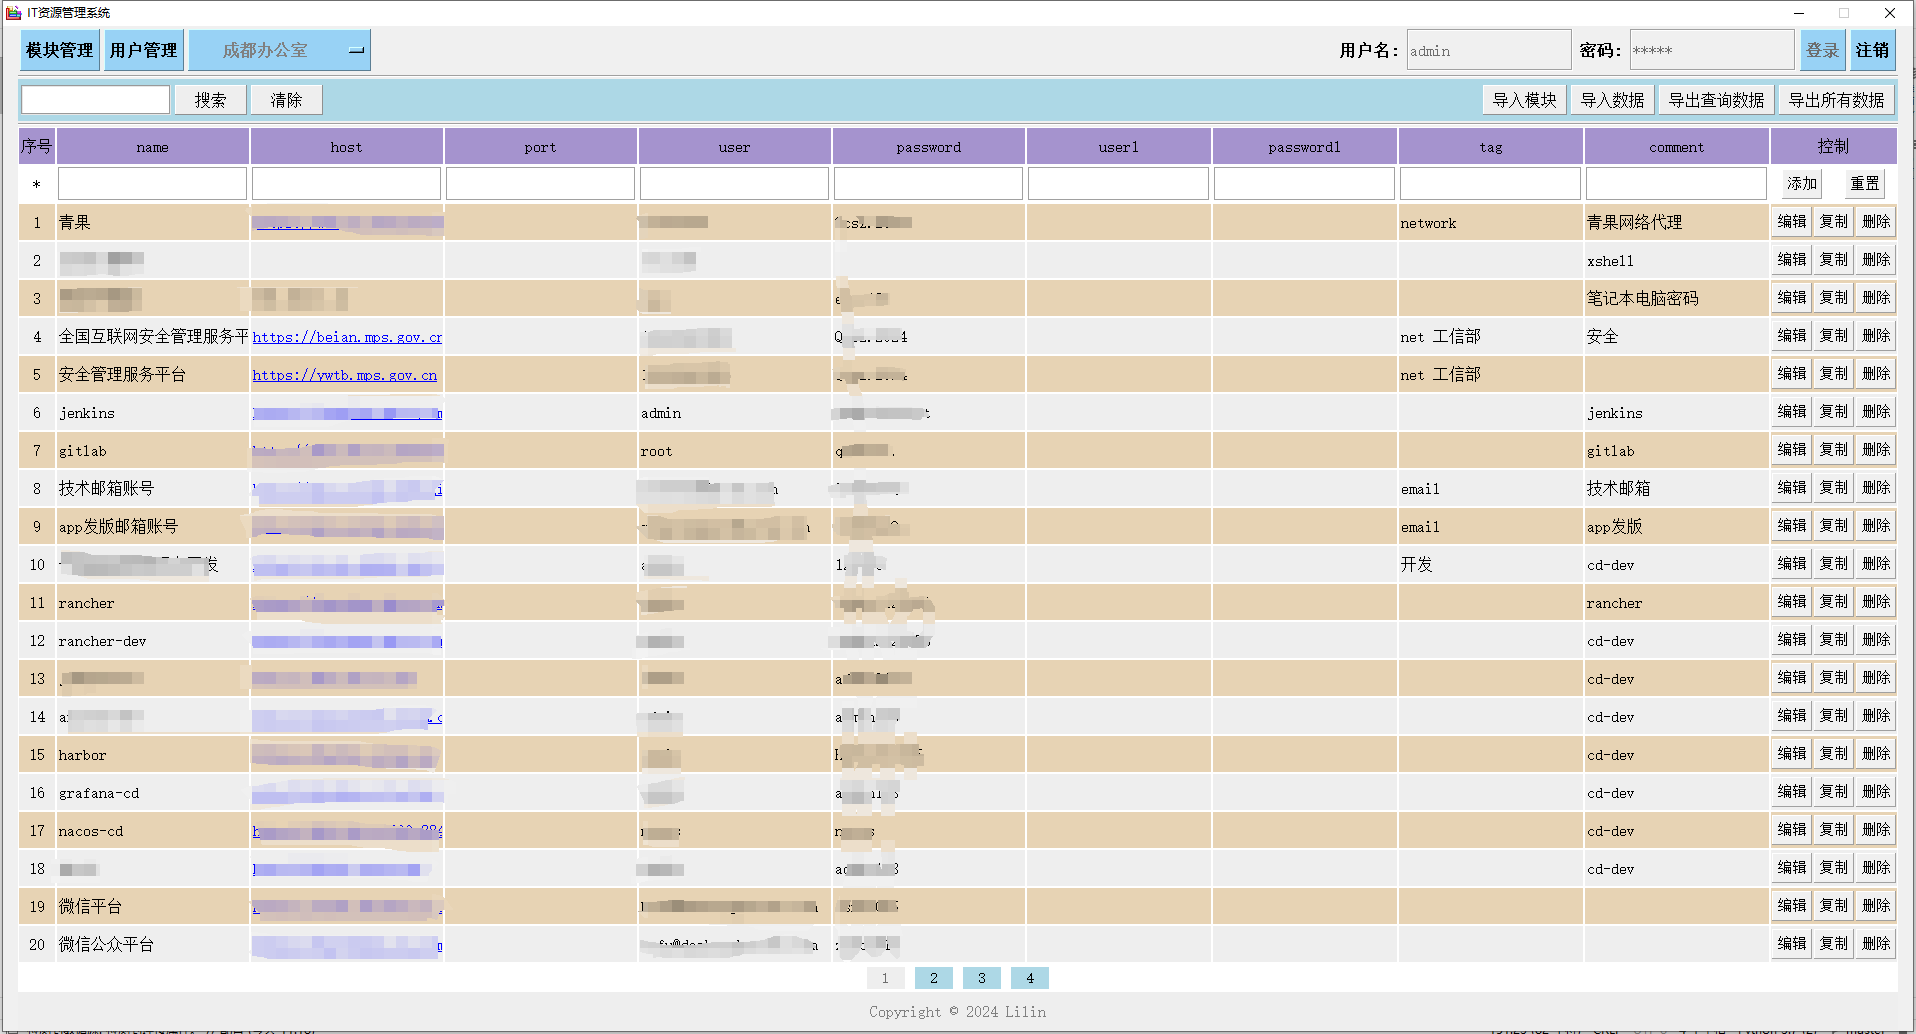This screenshot has height=1034, width=1916.
Task: Delete the 青果 row
Action: coord(1876,222)
